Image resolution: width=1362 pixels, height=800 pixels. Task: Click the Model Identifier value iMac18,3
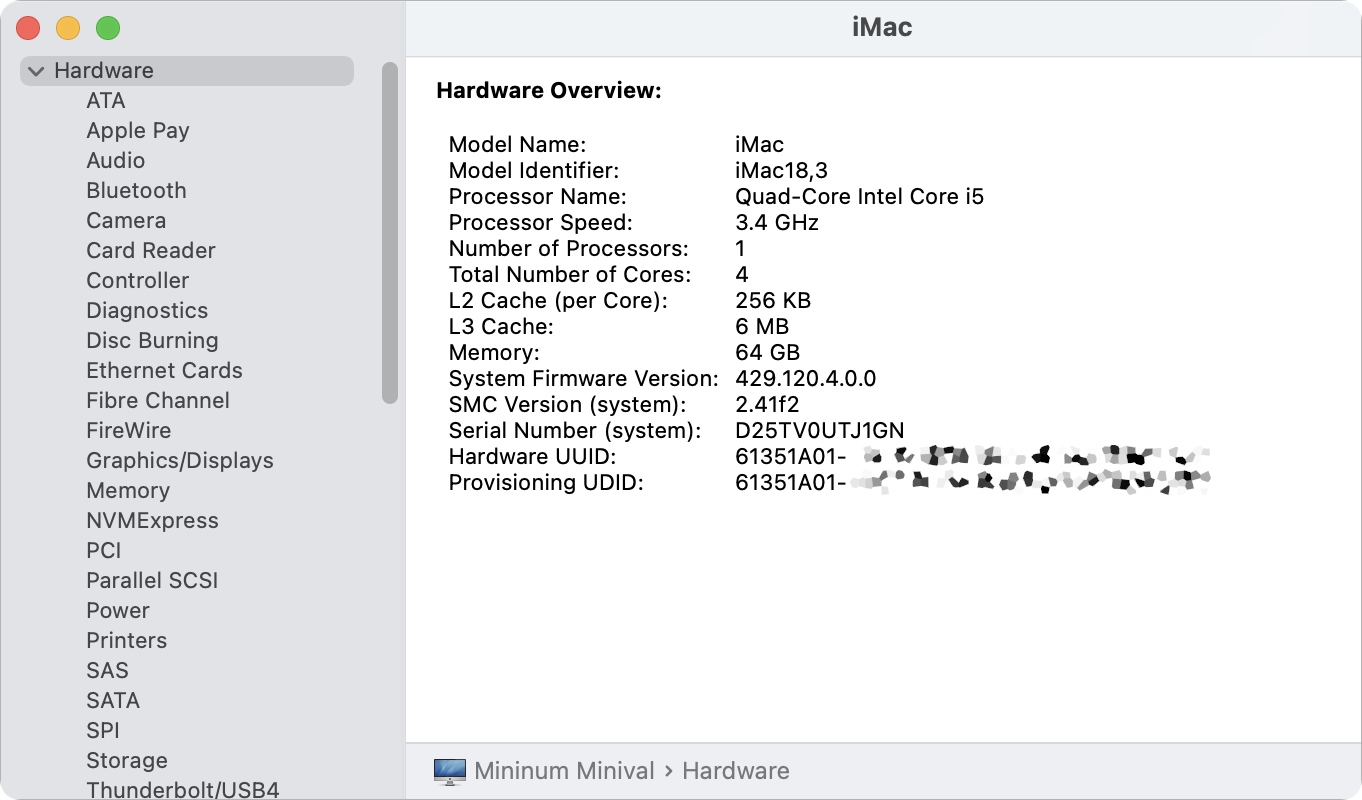[781, 171]
